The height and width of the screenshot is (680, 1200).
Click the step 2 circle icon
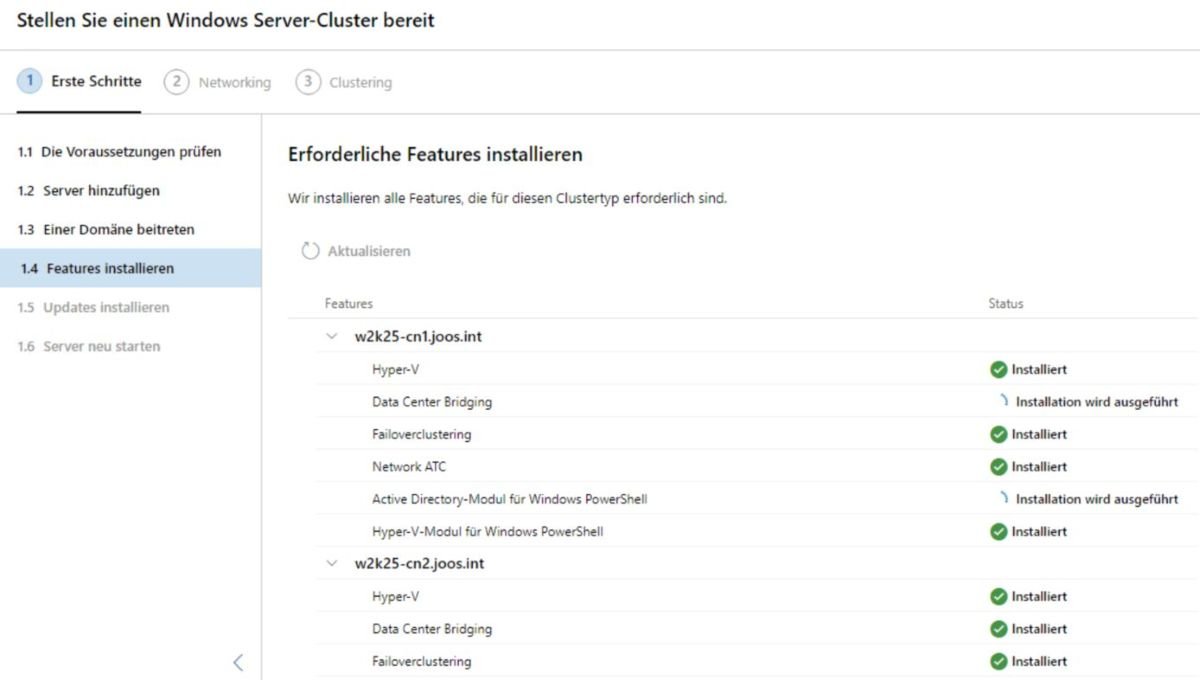[x=174, y=82]
